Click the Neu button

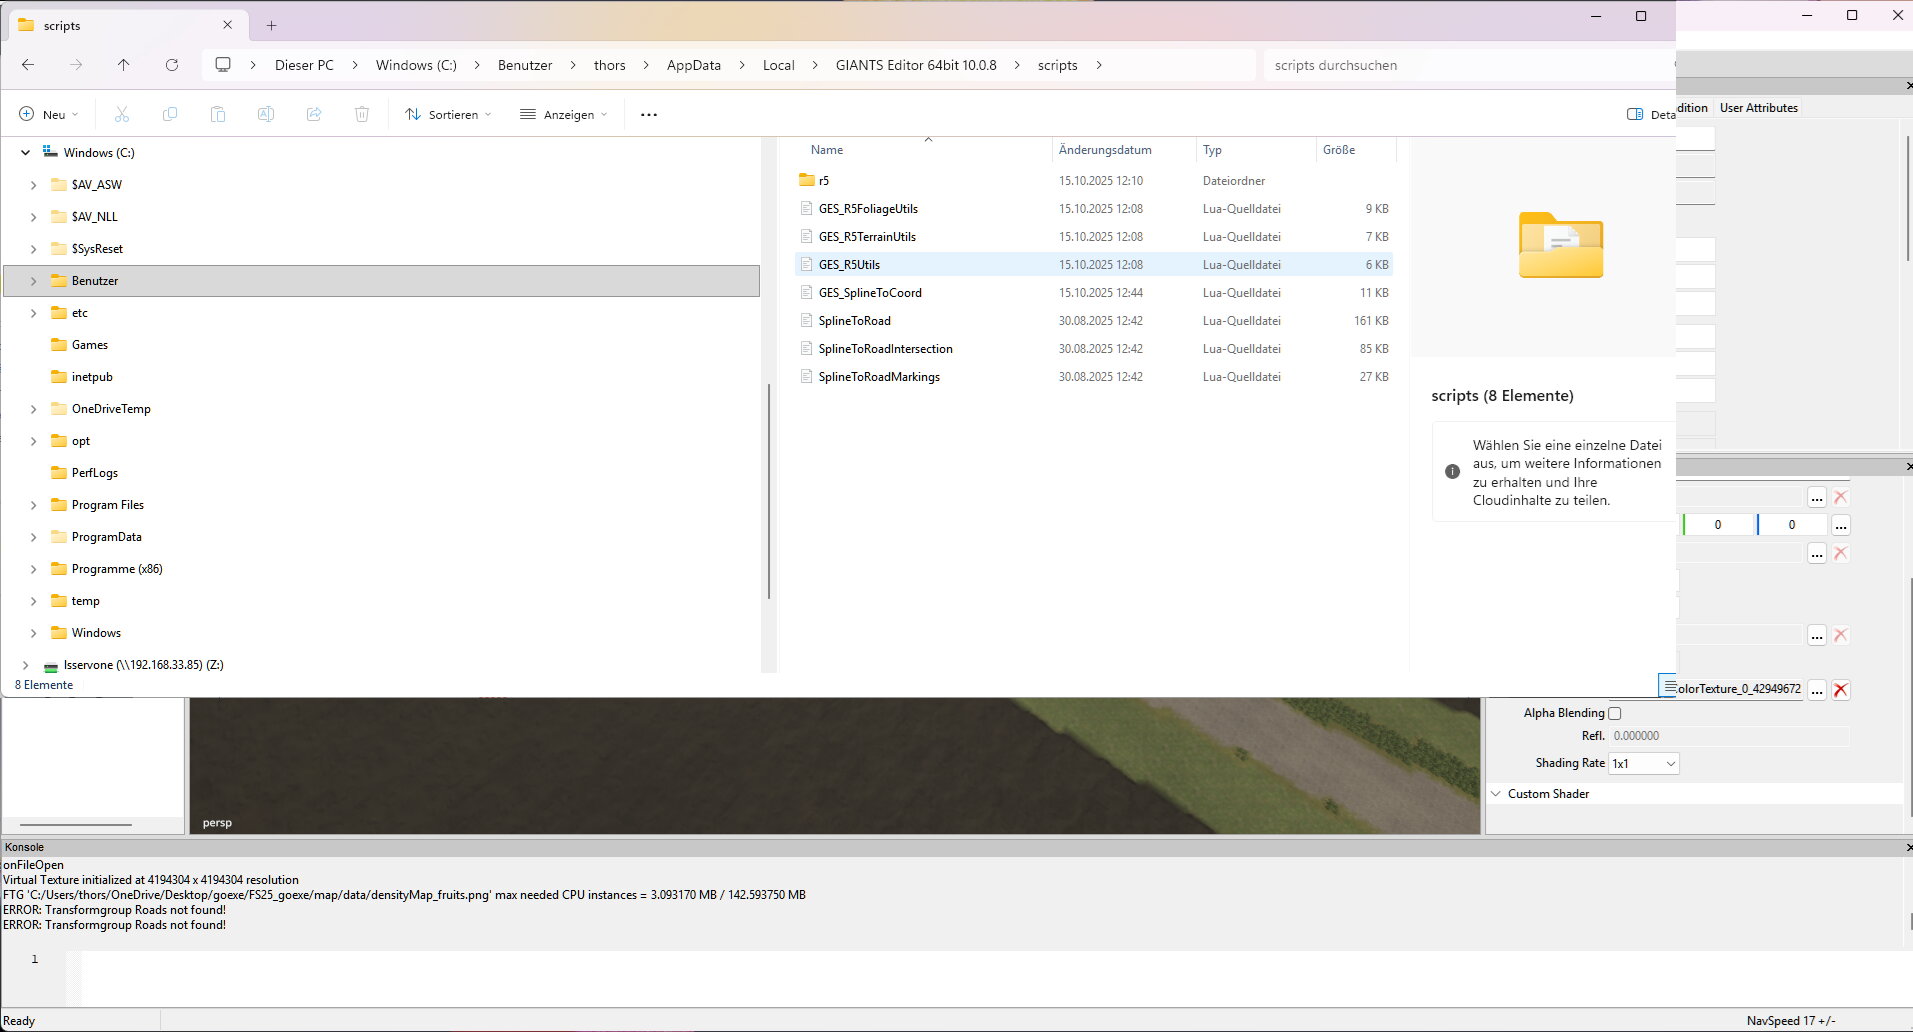coord(48,115)
